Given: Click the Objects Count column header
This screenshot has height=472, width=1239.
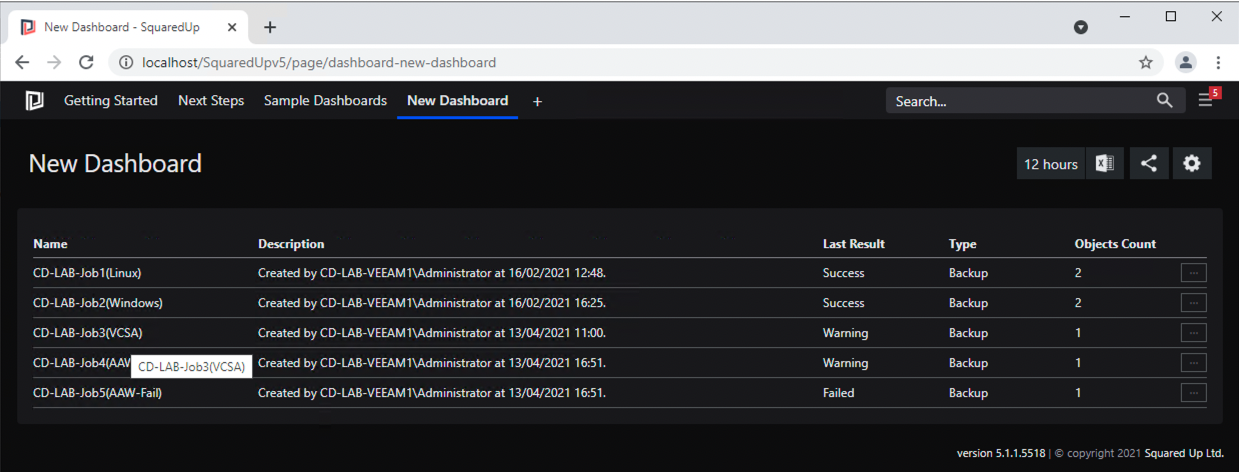Looking at the screenshot, I should tap(1115, 244).
